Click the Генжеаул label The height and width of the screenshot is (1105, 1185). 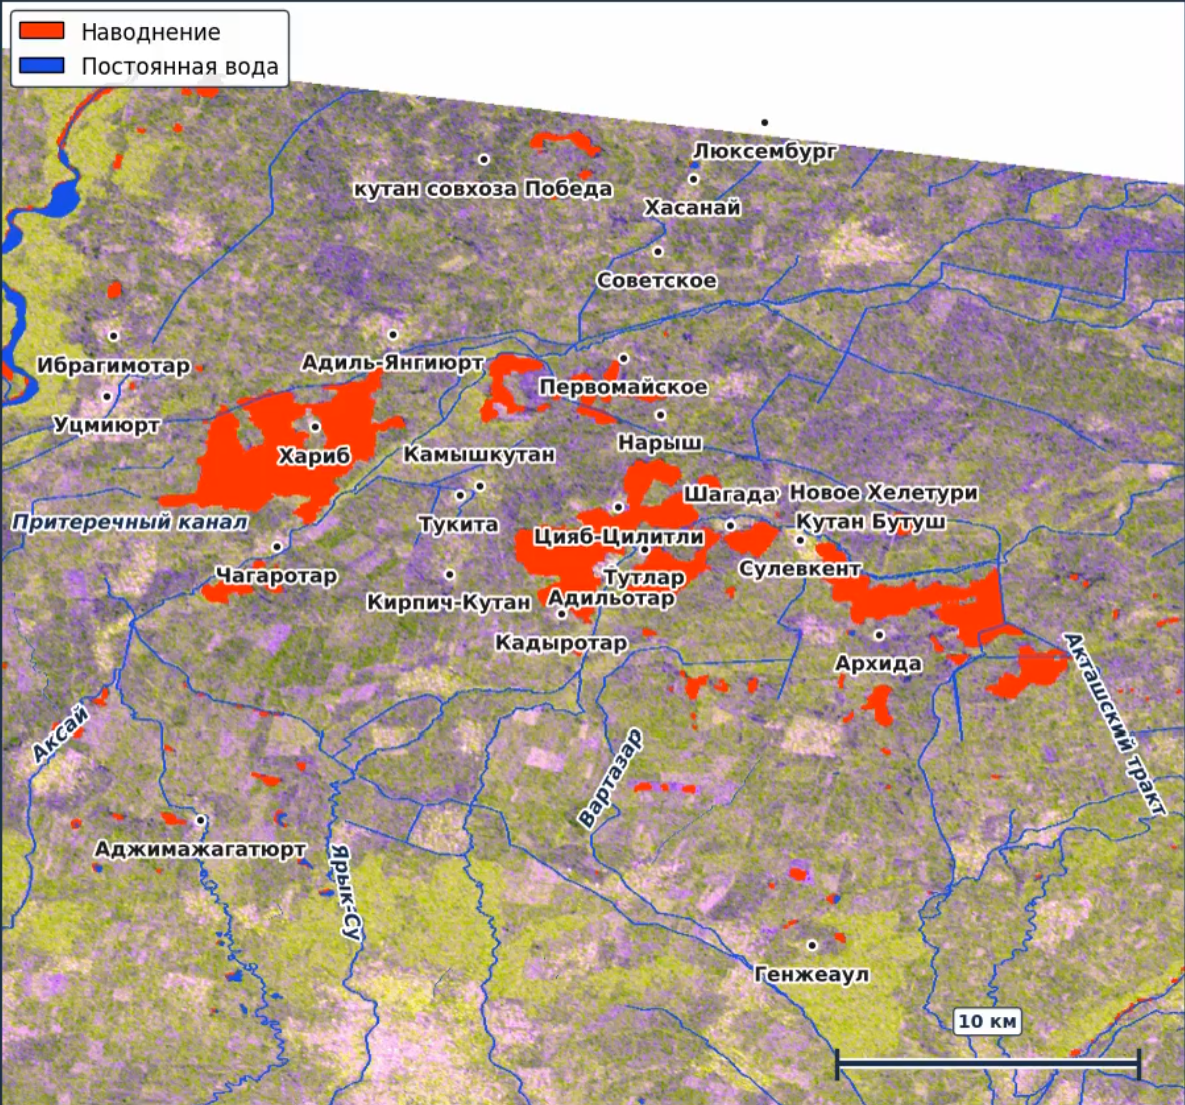pos(812,975)
